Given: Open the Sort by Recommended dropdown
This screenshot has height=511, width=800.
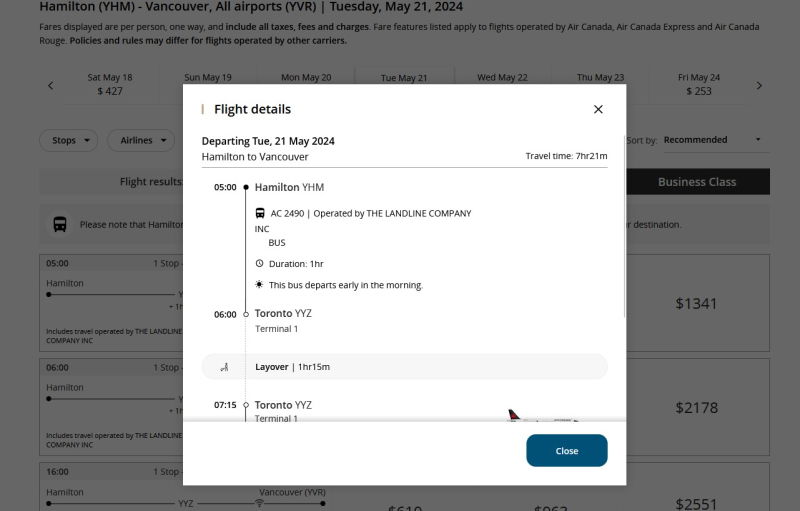Looking at the screenshot, I should 711,140.
